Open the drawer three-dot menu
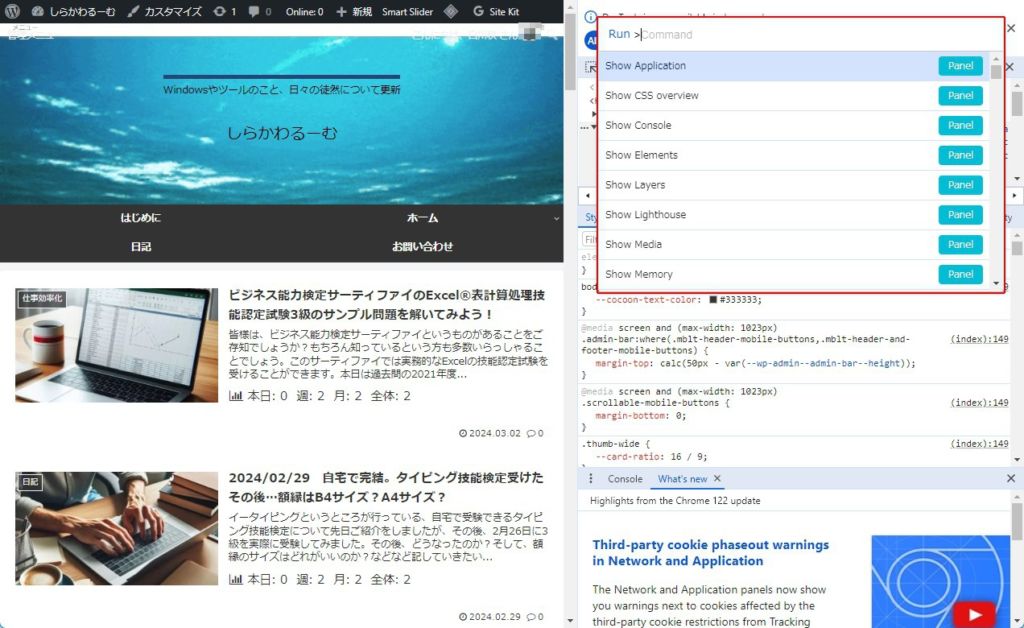The height and width of the screenshot is (628, 1024). click(591, 479)
